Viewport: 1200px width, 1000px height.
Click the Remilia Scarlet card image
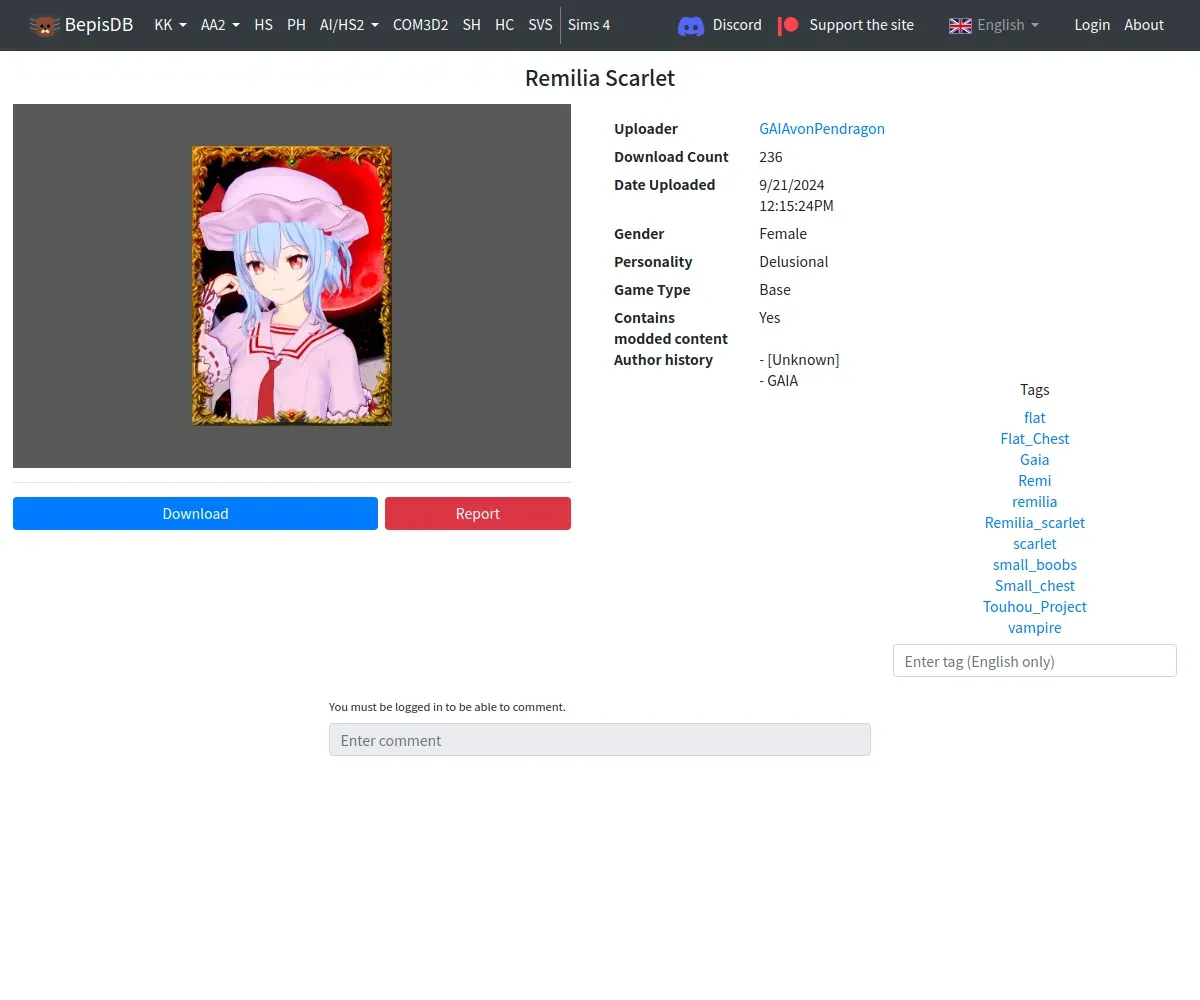[292, 286]
